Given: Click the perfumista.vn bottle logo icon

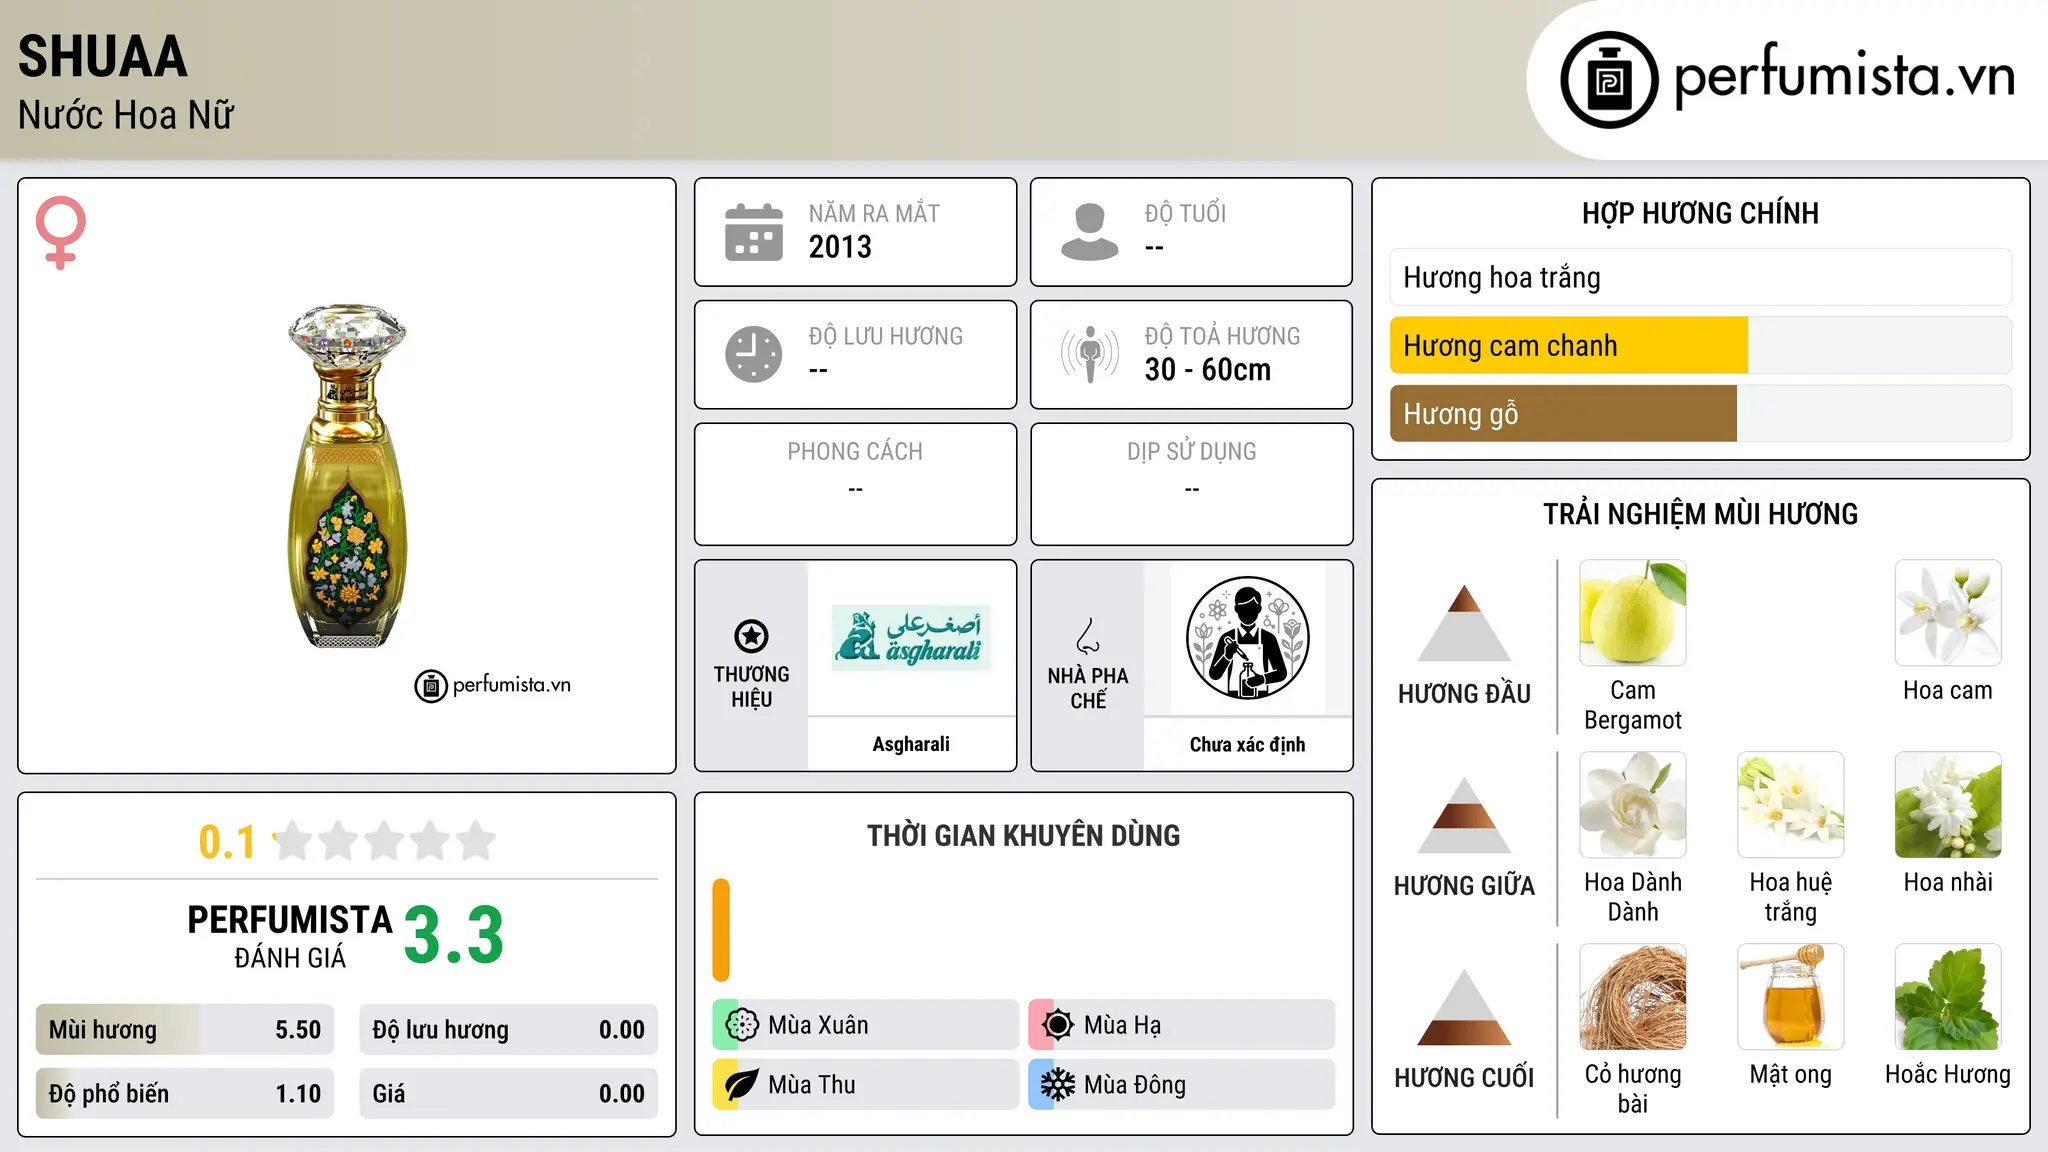Looking at the screenshot, I should point(1609,80).
